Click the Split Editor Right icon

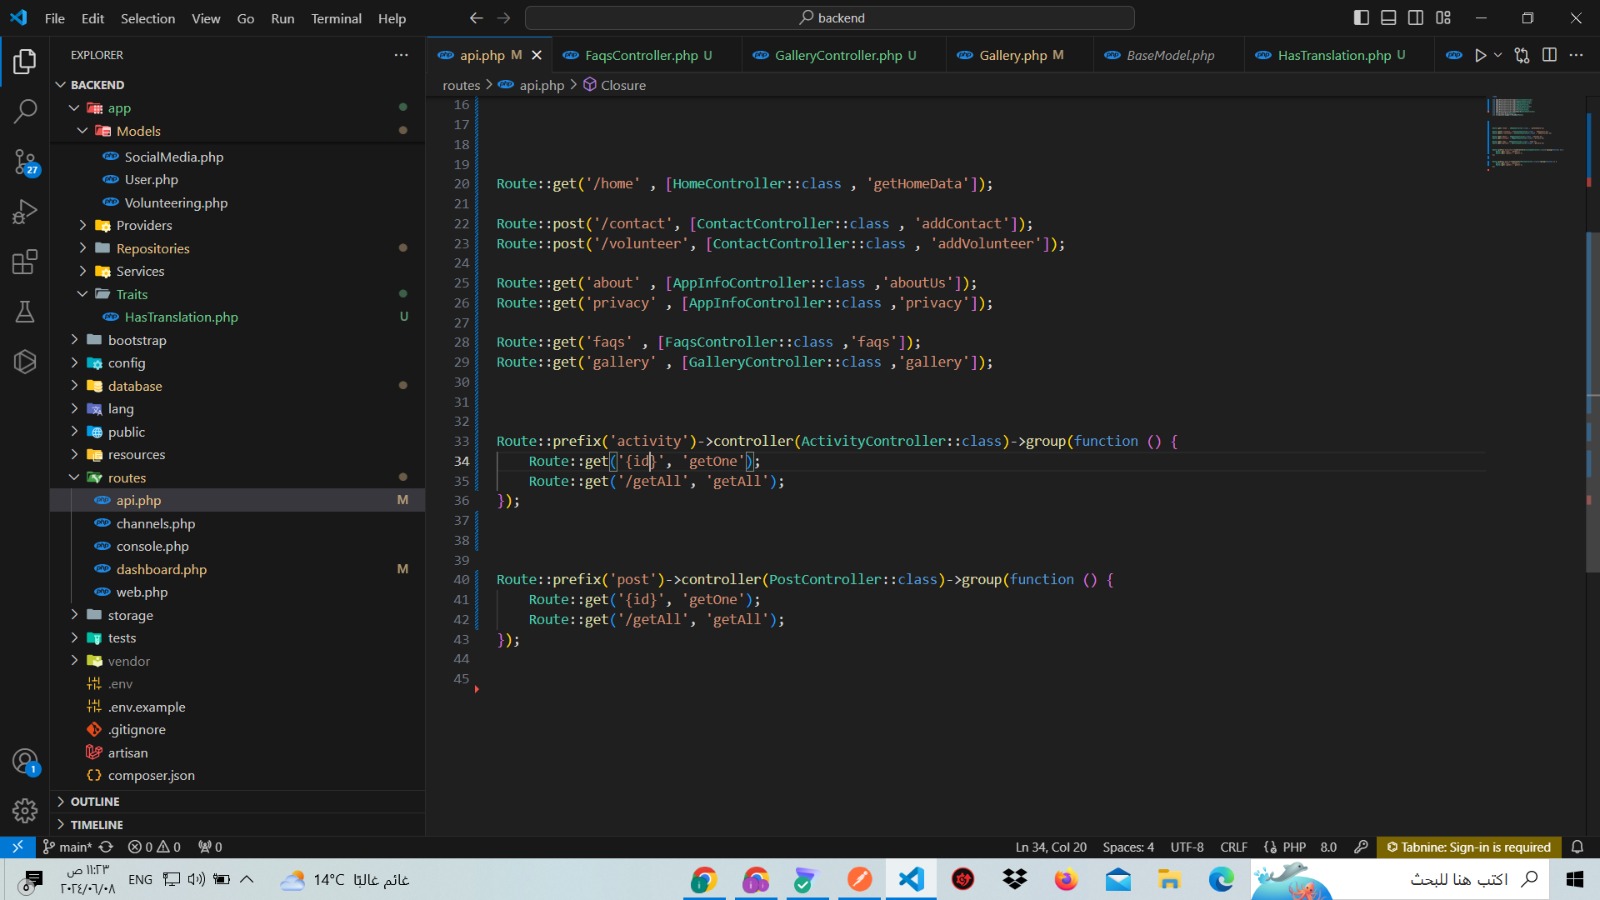click(x=1549, y=55)
